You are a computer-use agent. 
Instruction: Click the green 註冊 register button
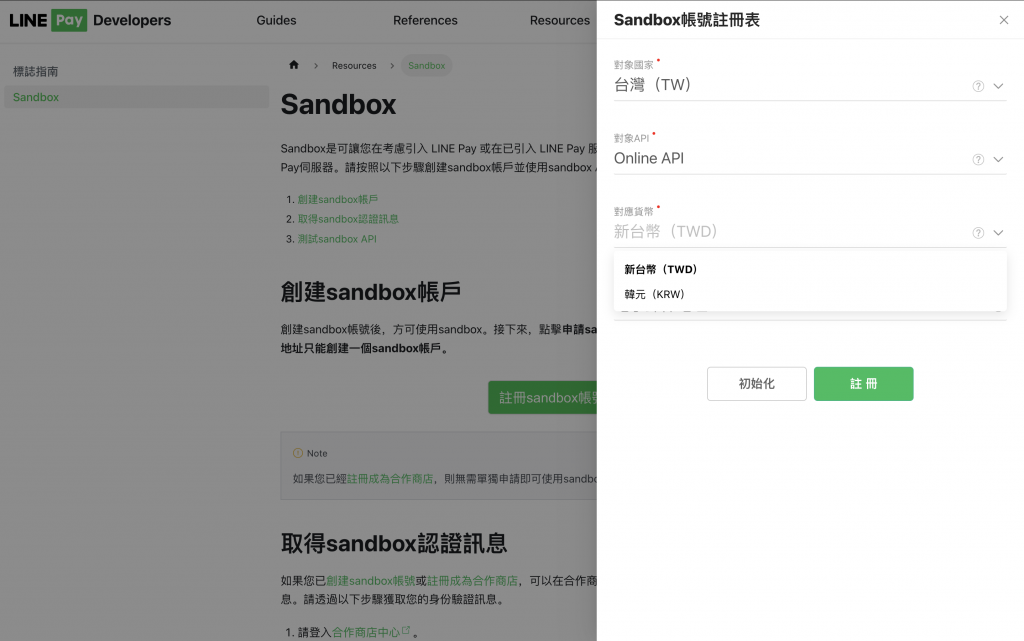(863, 384)
